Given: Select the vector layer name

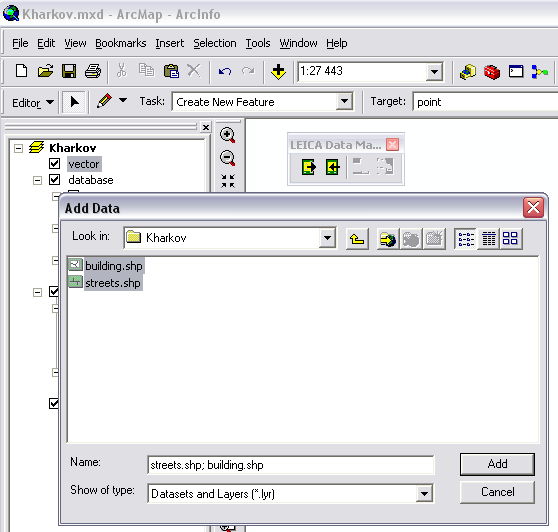Looking at the screenshot, I should point(84,164).
